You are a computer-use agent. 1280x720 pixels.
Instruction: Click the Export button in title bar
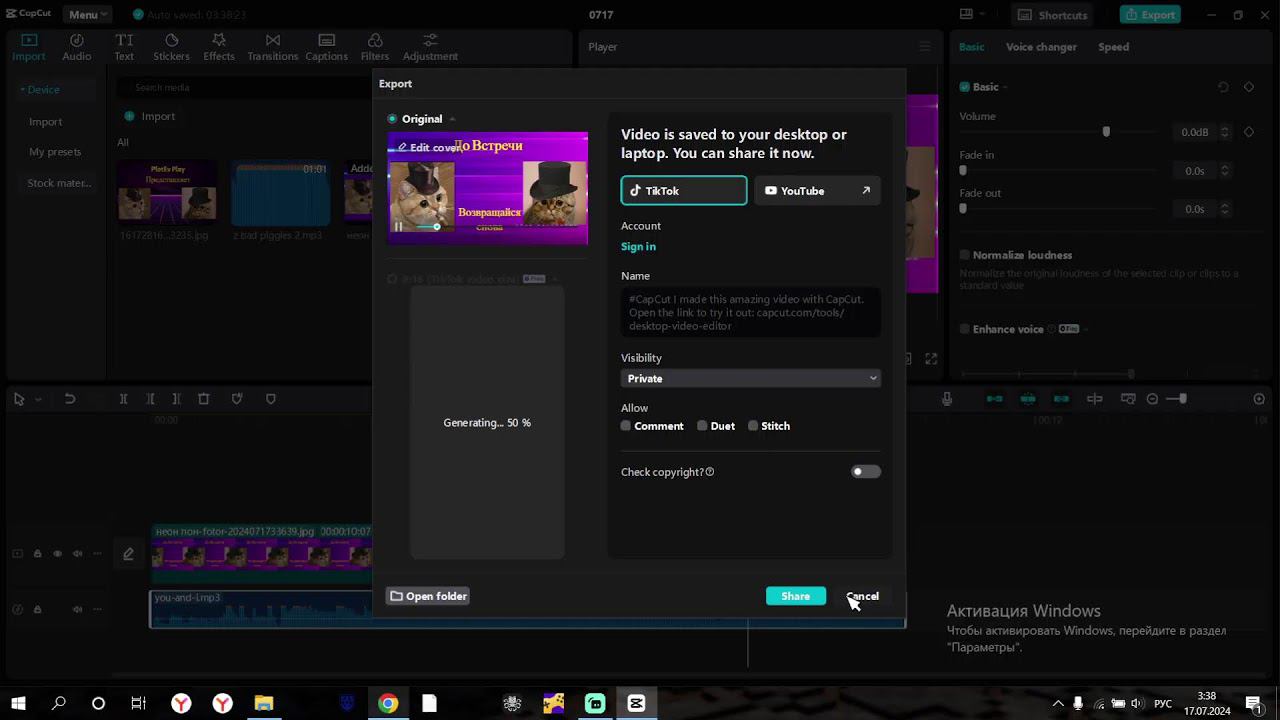point(1150,15)
